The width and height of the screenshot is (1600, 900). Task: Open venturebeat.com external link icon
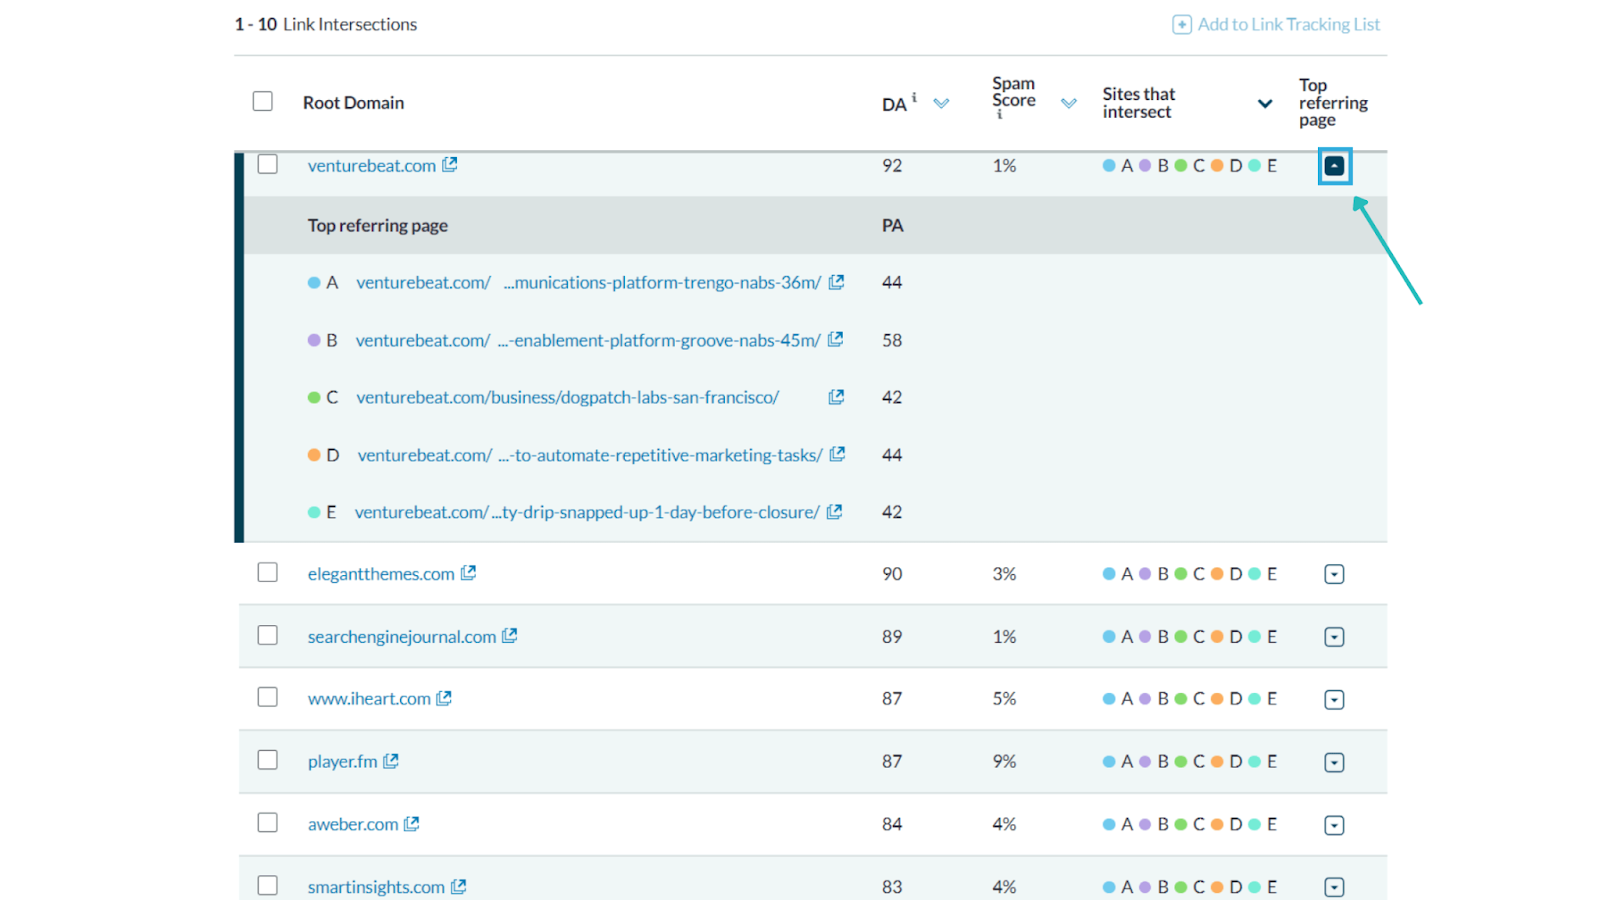click(x=450, y=165)
